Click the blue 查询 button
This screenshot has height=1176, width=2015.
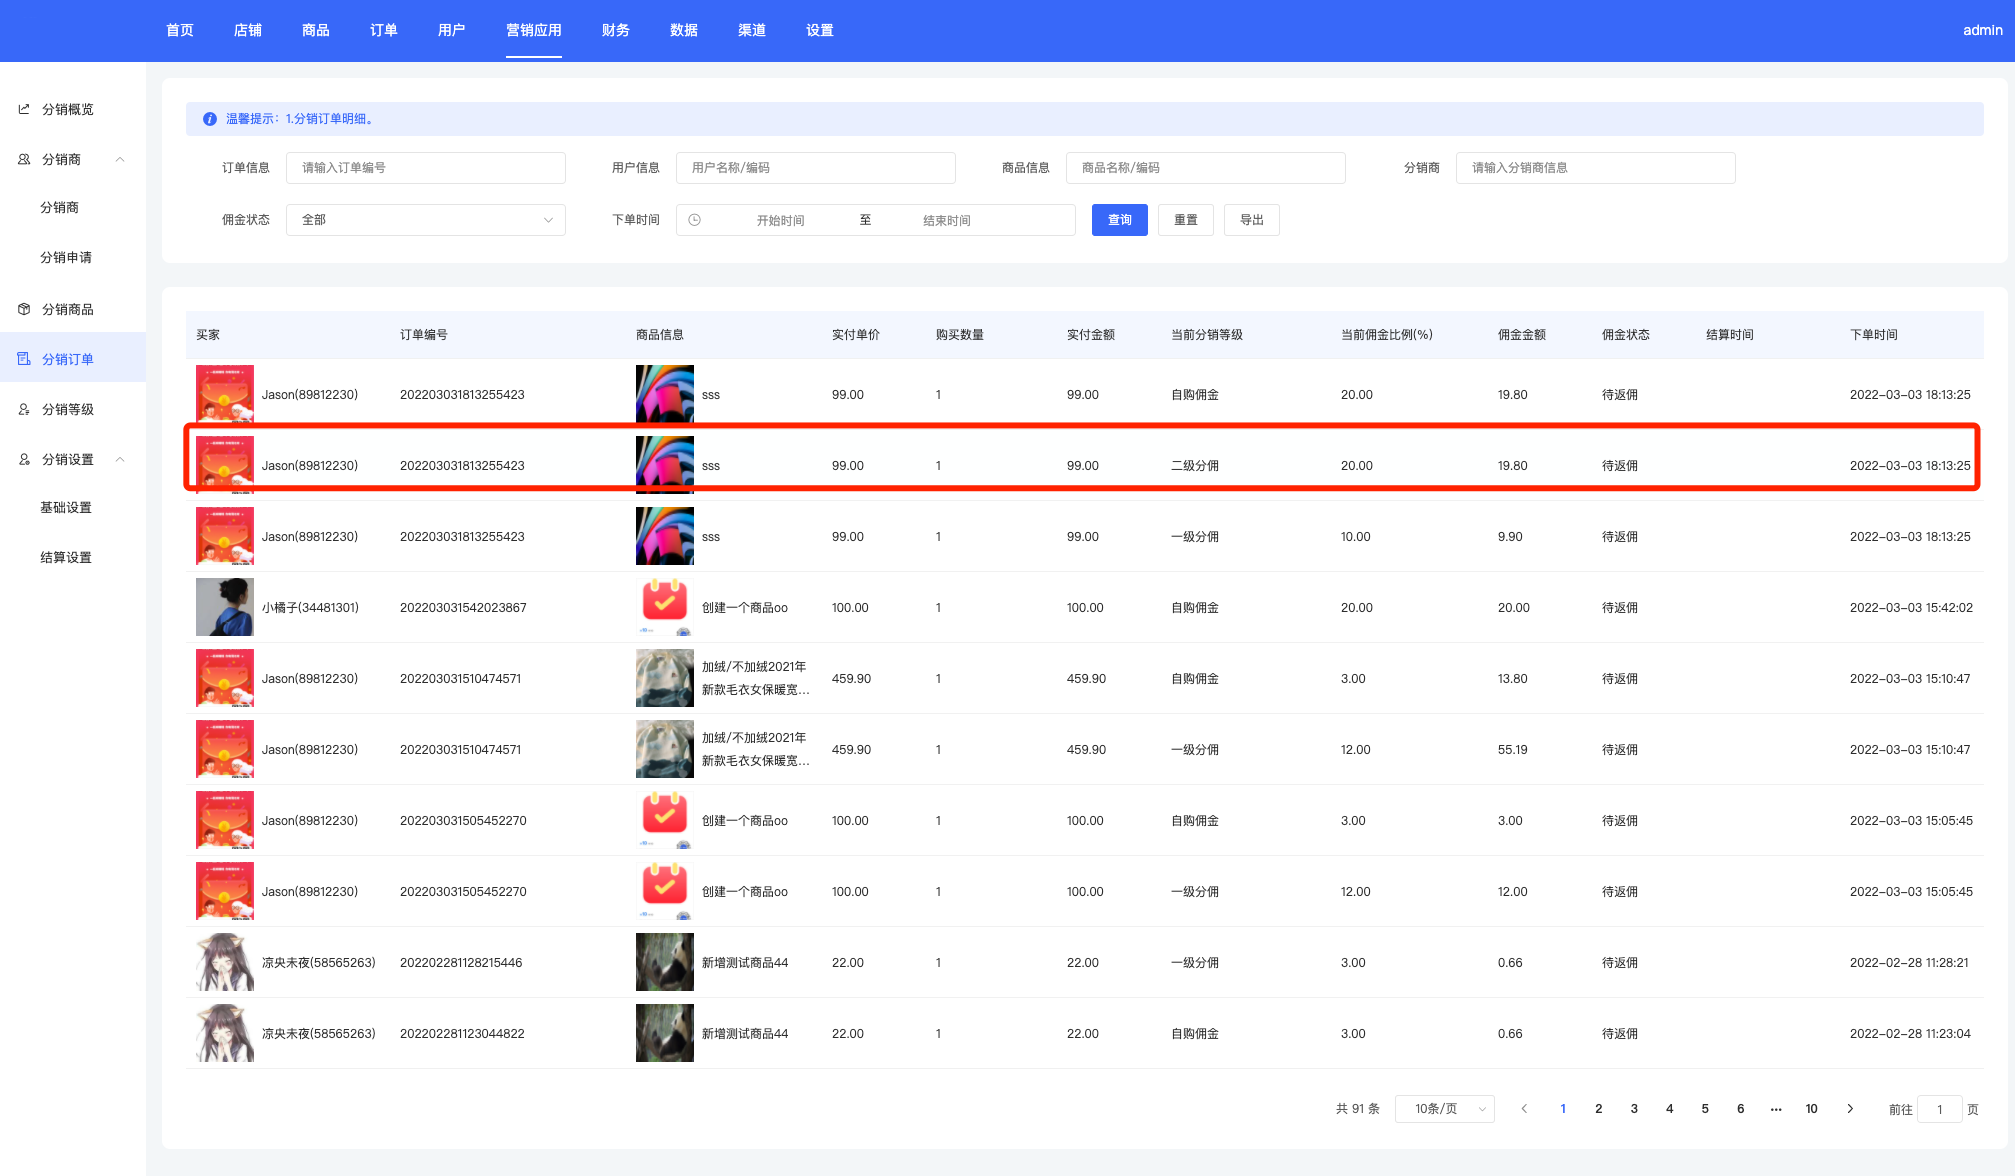1119,220
